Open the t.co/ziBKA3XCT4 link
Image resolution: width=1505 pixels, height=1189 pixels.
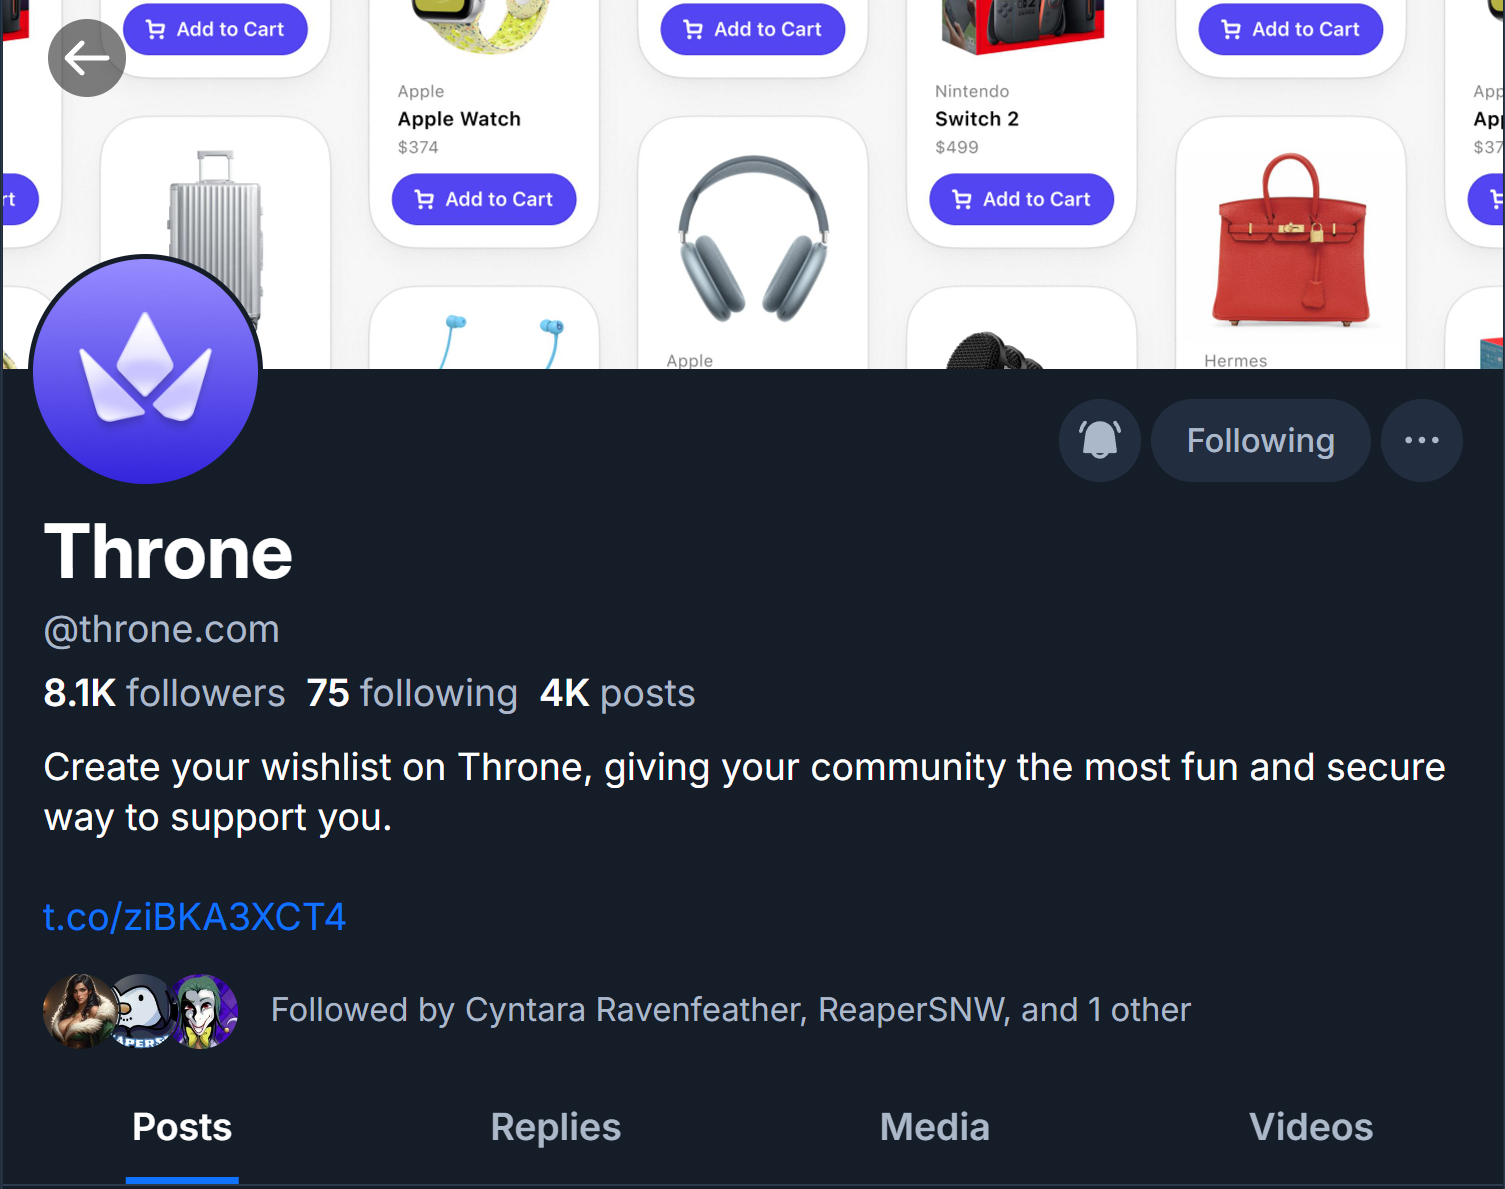point(195,916)
